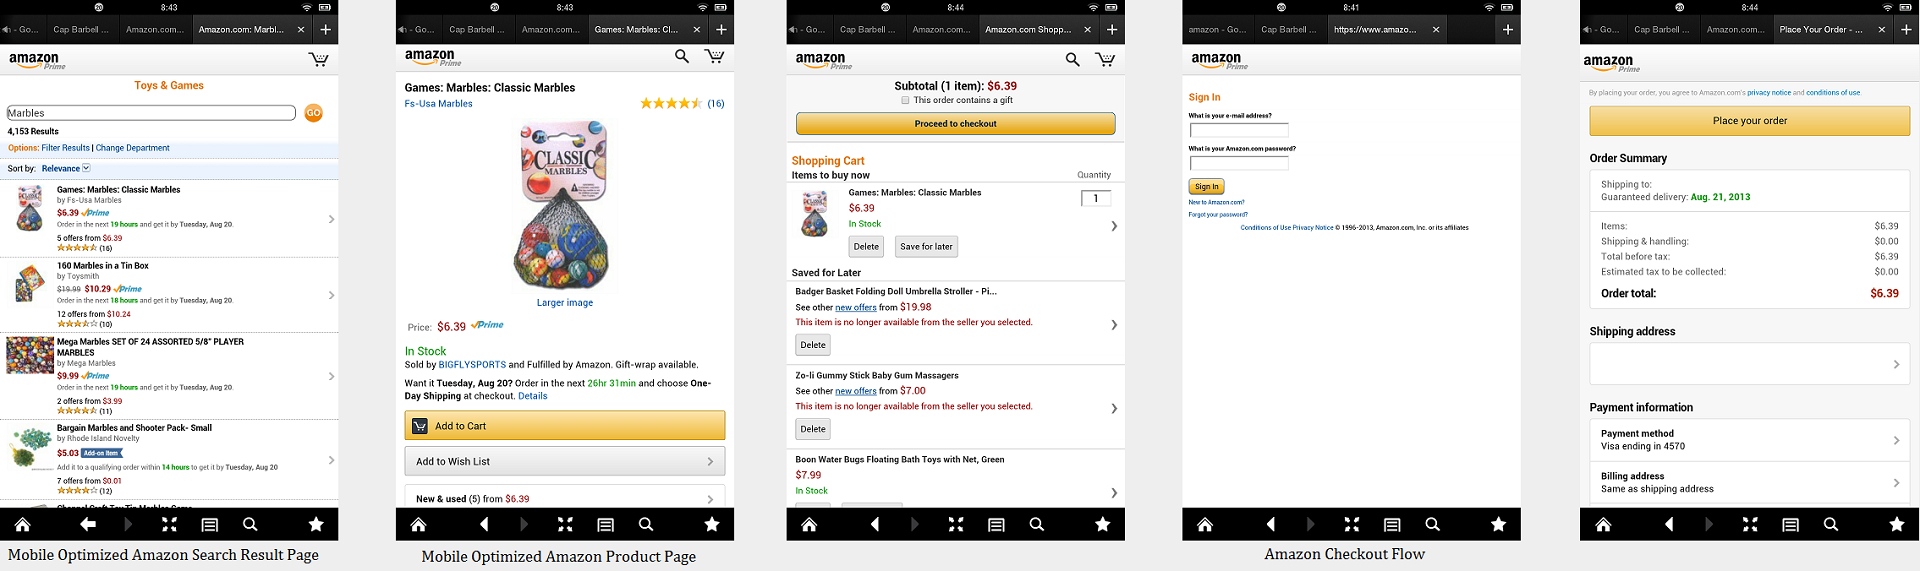Screen dimensions: 1920x571
Task: Select the 'Place Your Order' browser tab
Action: pos(1820,29)
